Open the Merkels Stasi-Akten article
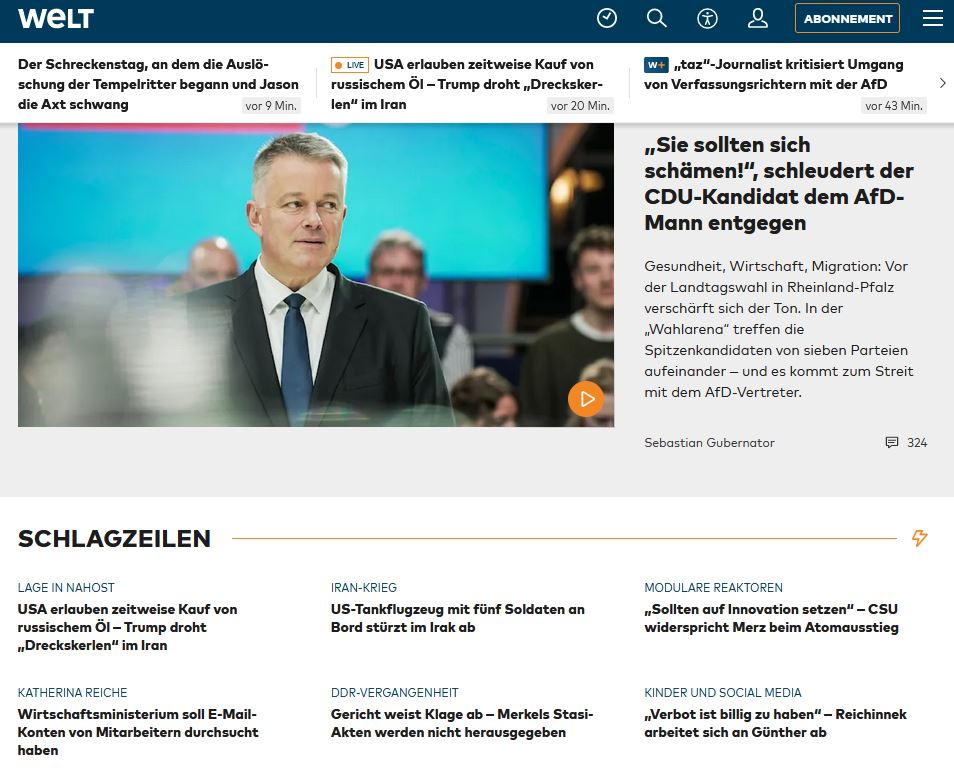Viewport: 954px width, 783px height. [462, 723]
